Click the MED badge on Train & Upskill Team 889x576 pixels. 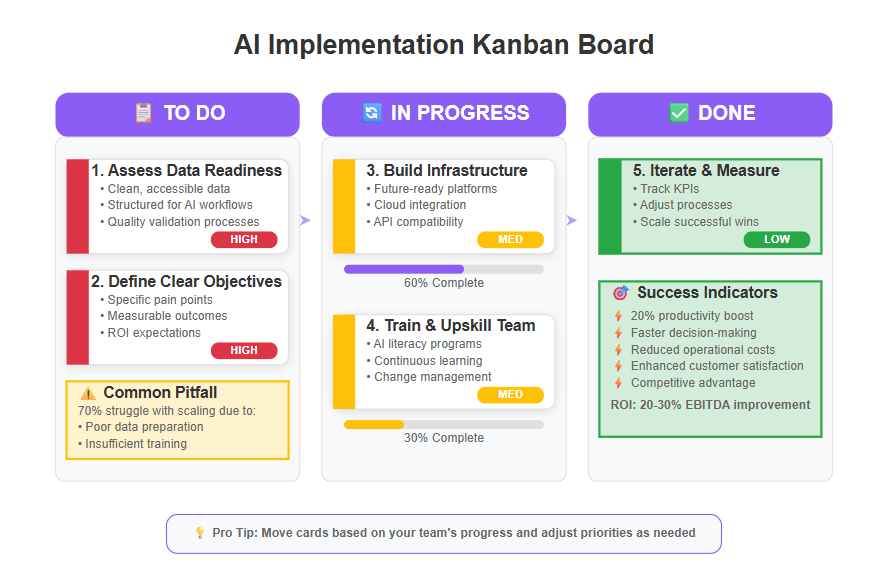point(510,395)
